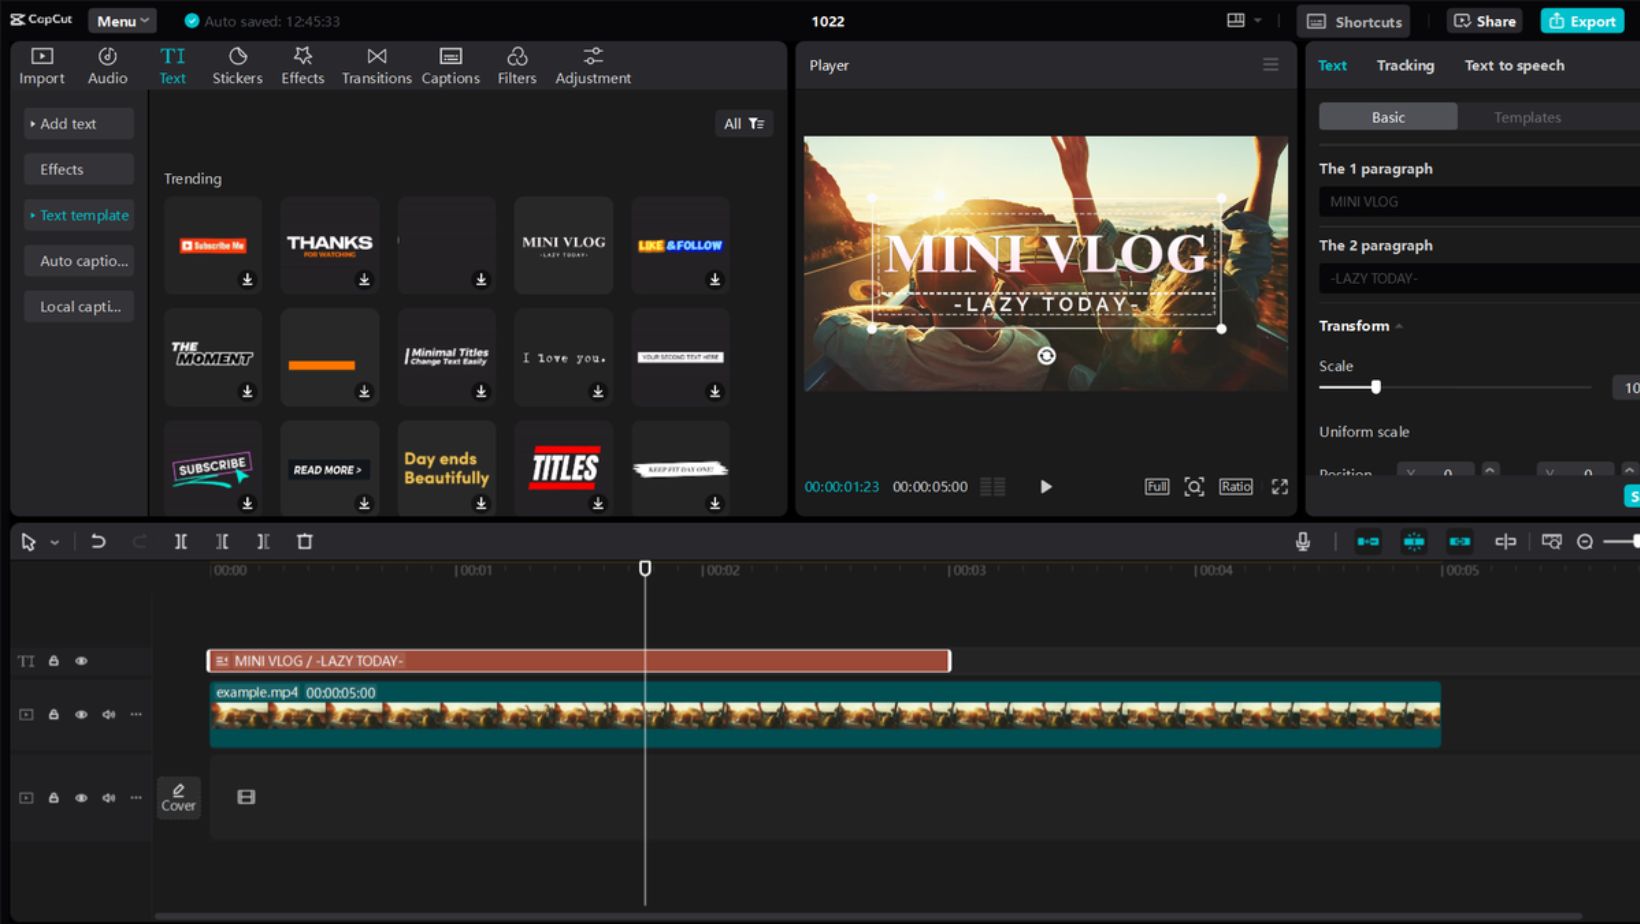The height and width of the screenshot is (924, 1640).
Task: Open the Captions panel
Action: (450, 66)
